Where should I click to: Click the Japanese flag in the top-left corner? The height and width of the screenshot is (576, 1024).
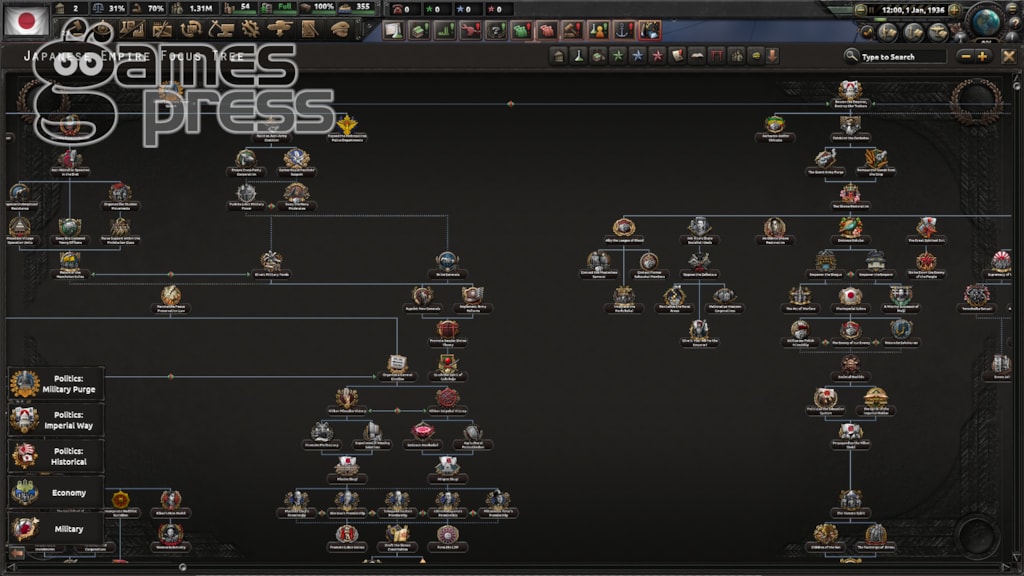(26, 18)
